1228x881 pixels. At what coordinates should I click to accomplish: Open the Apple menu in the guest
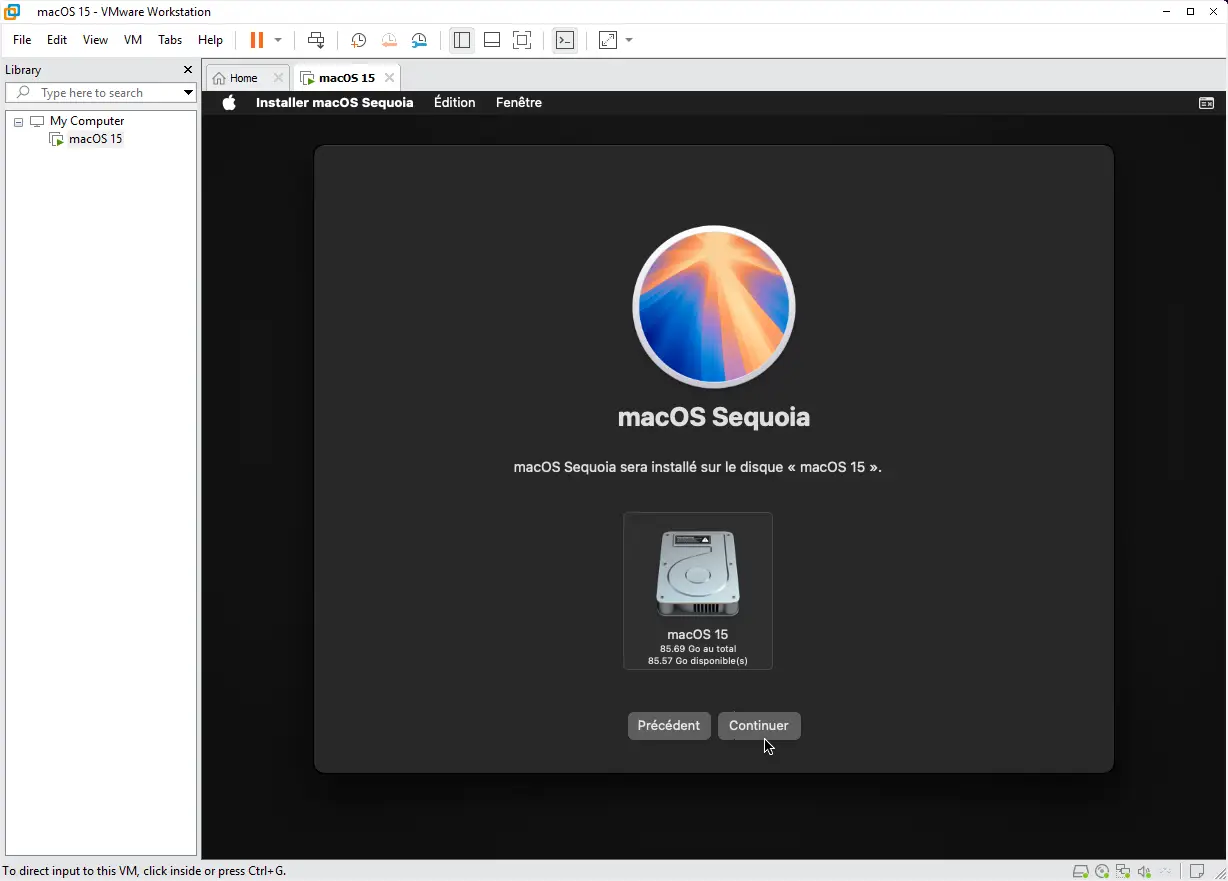click(x=229, y=102)
